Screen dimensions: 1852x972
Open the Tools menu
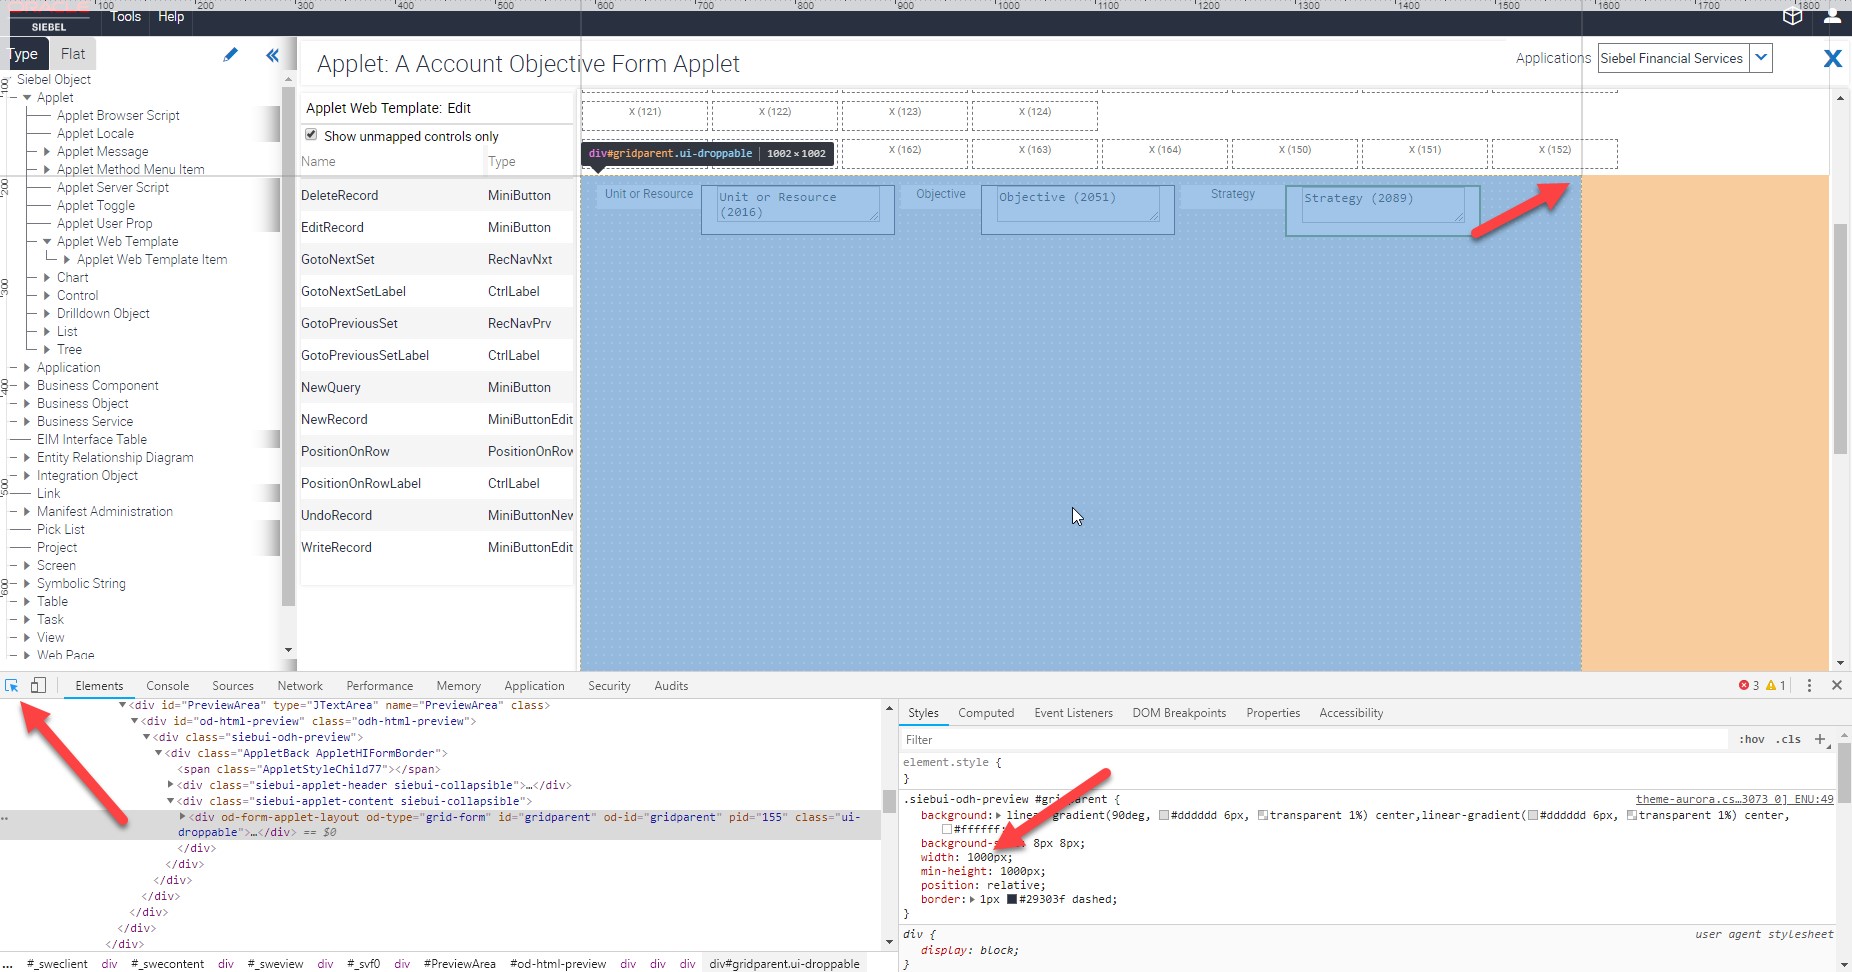126,16
